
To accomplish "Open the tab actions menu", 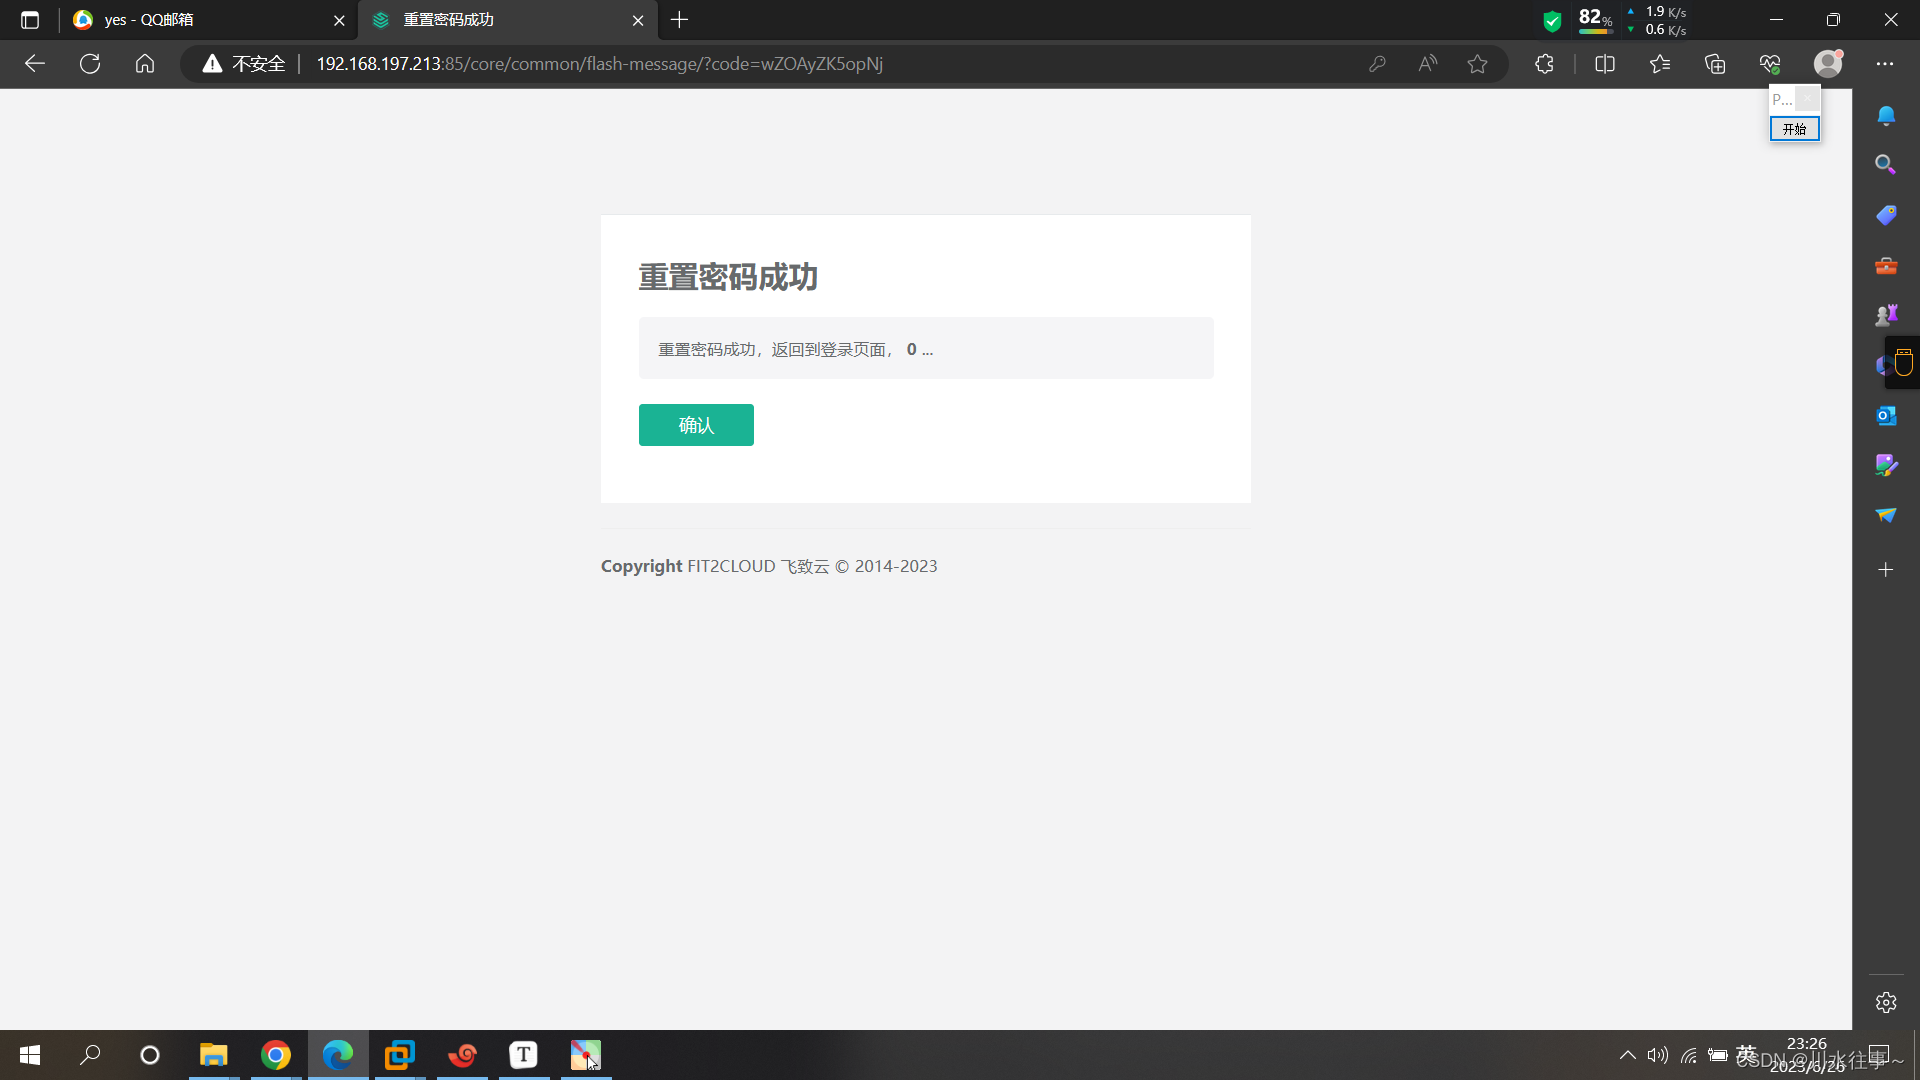I will tap(30, 20).
